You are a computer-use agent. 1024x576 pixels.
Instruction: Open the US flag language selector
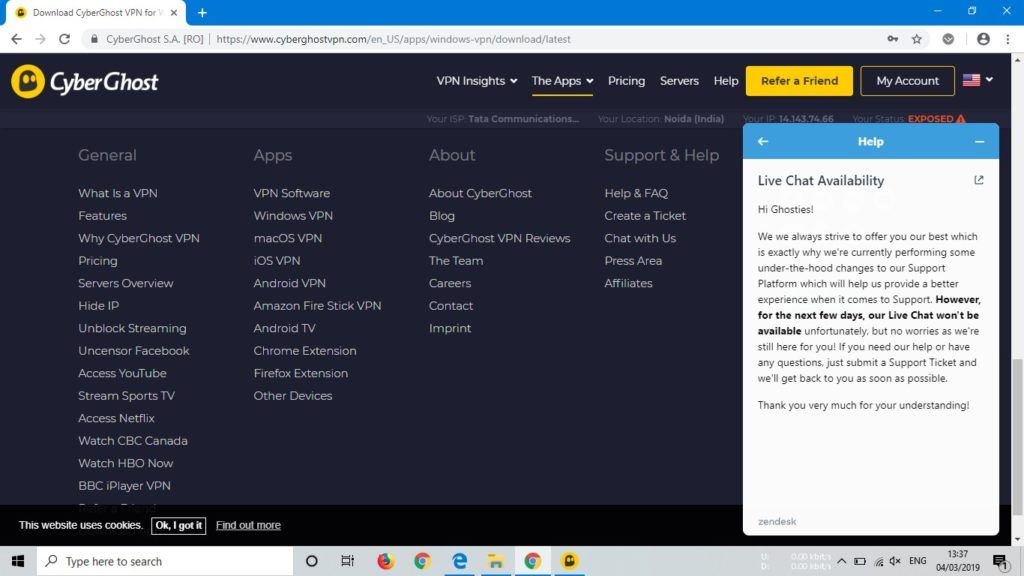pyautogui.click(x=971, y=81)
